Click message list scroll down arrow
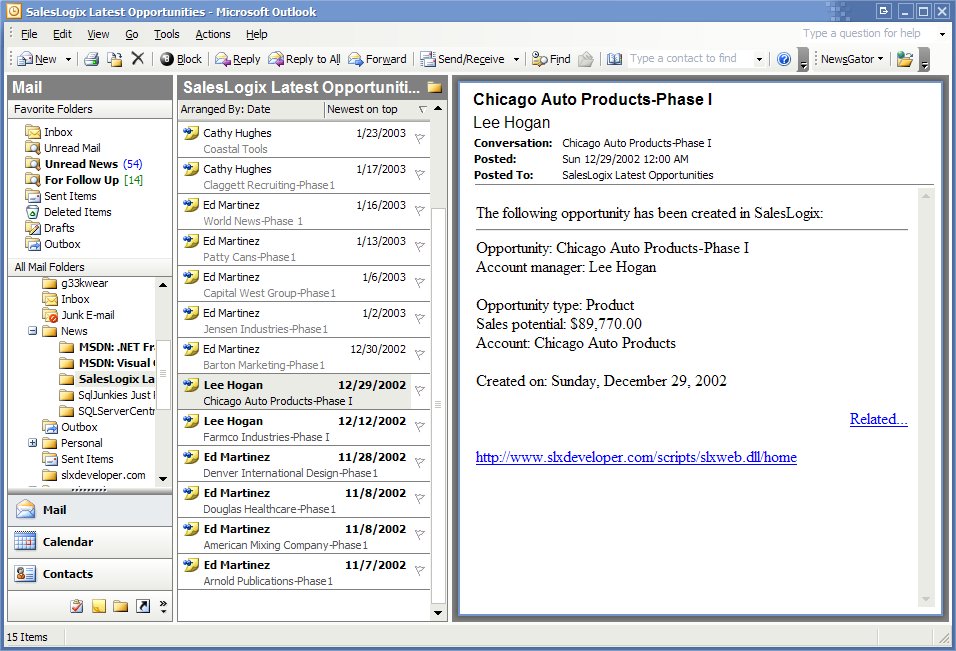 [x=438, y=613]
